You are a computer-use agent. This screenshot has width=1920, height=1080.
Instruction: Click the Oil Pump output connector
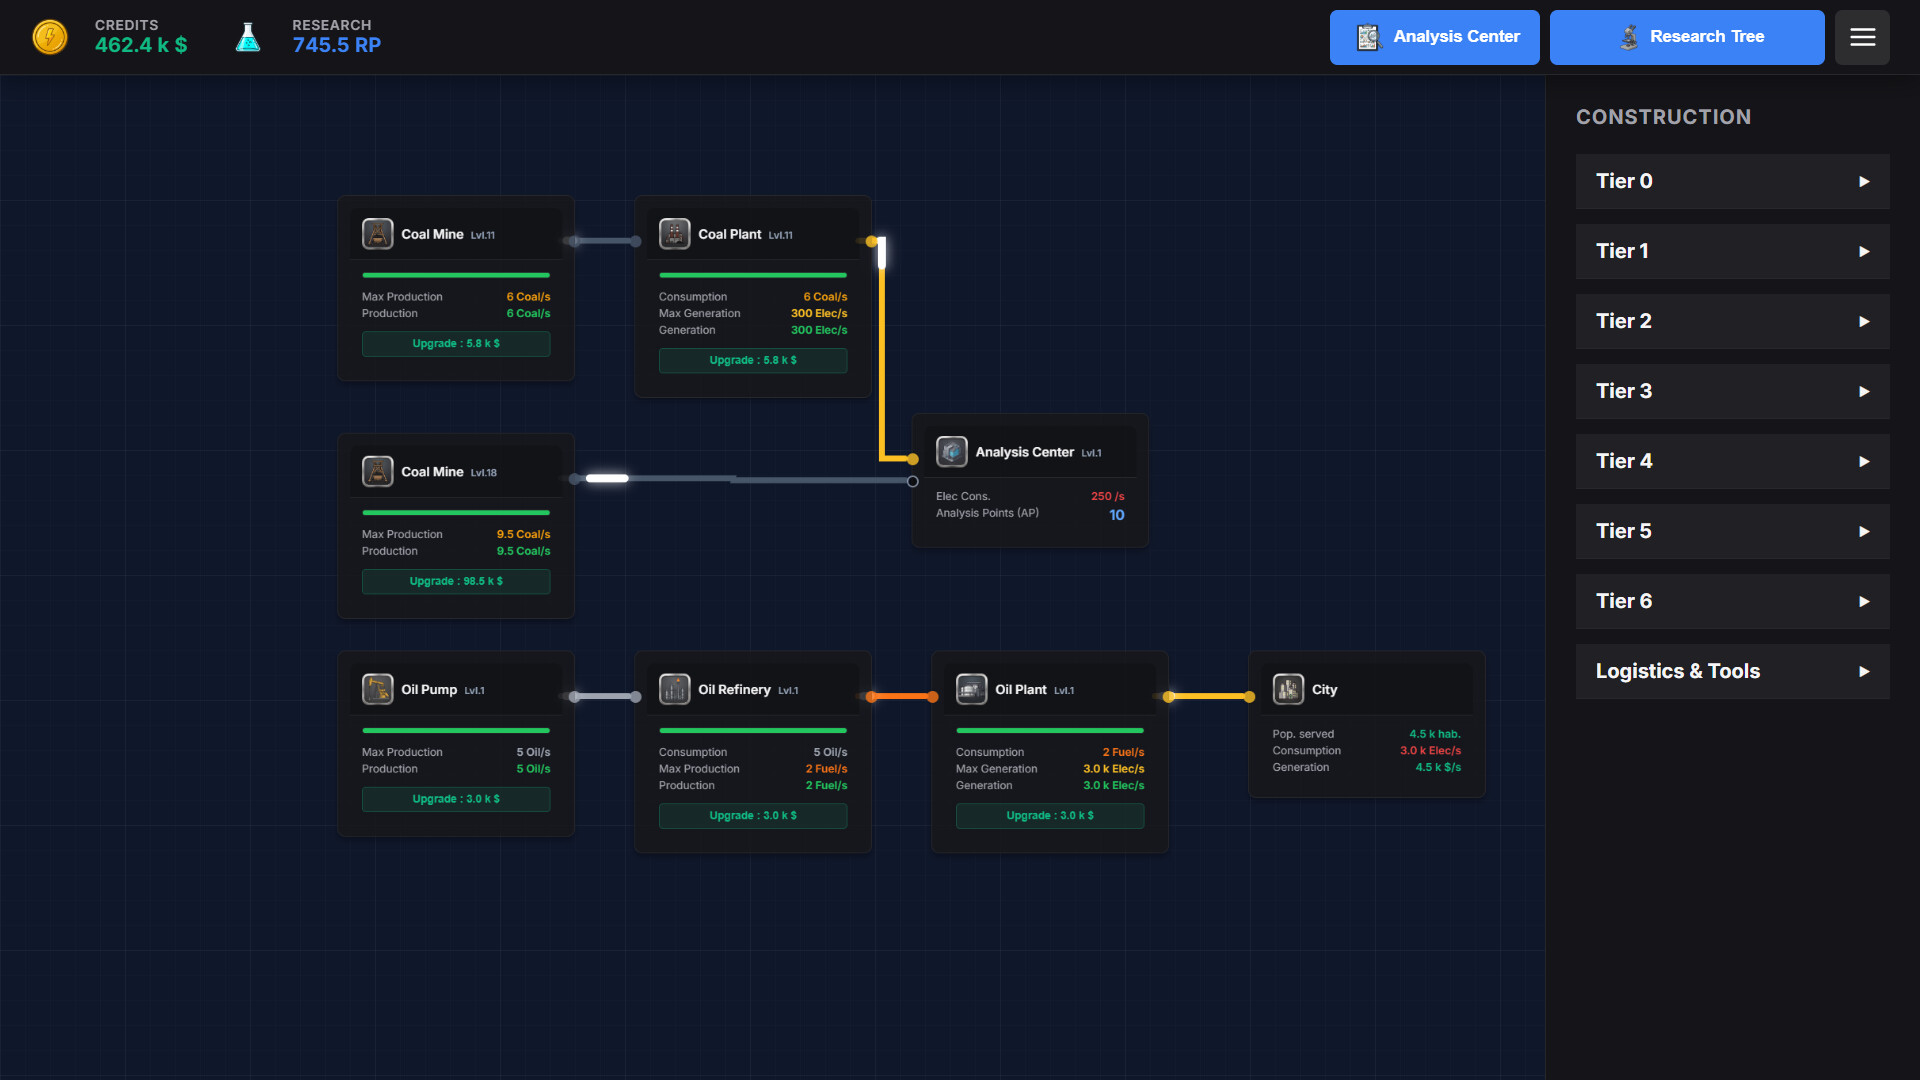pos(574,697)
